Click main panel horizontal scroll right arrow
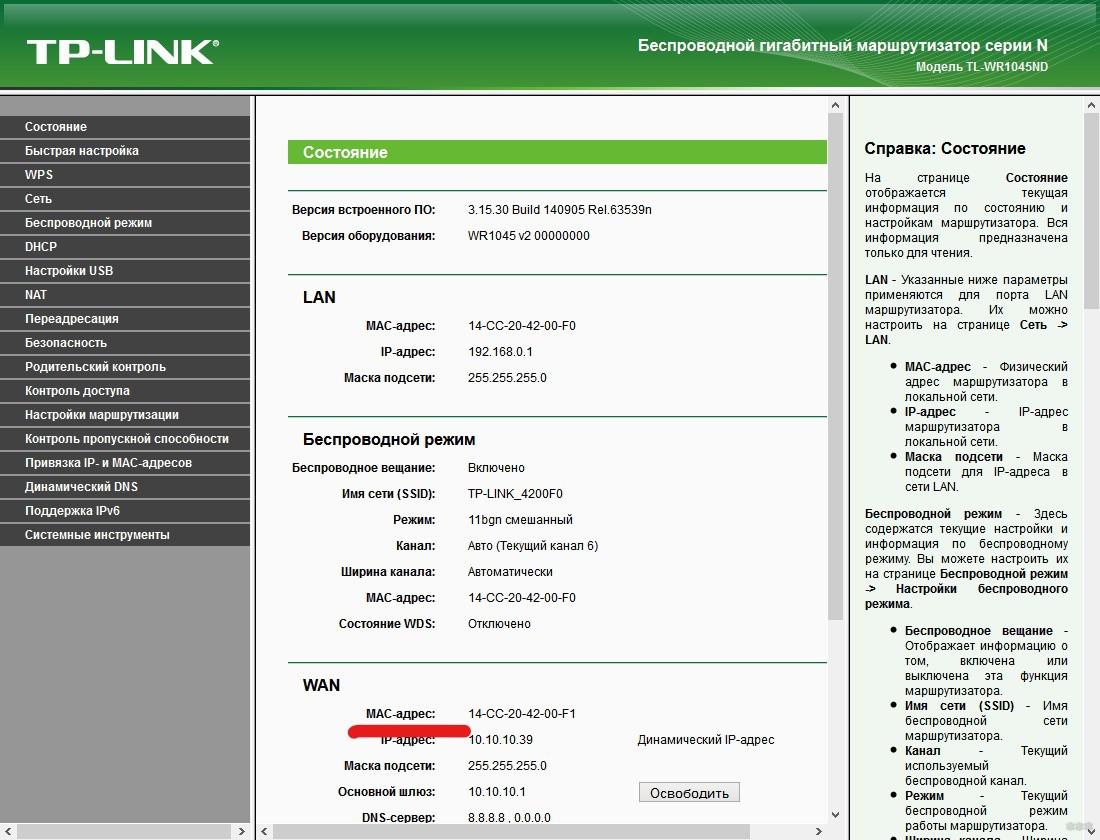 click(x=819, y=832)
